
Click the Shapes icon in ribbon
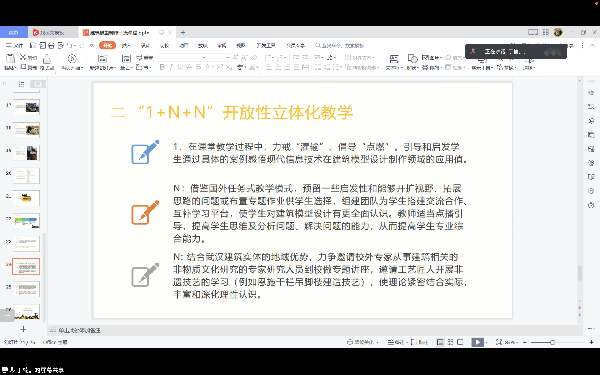point(412,59)
